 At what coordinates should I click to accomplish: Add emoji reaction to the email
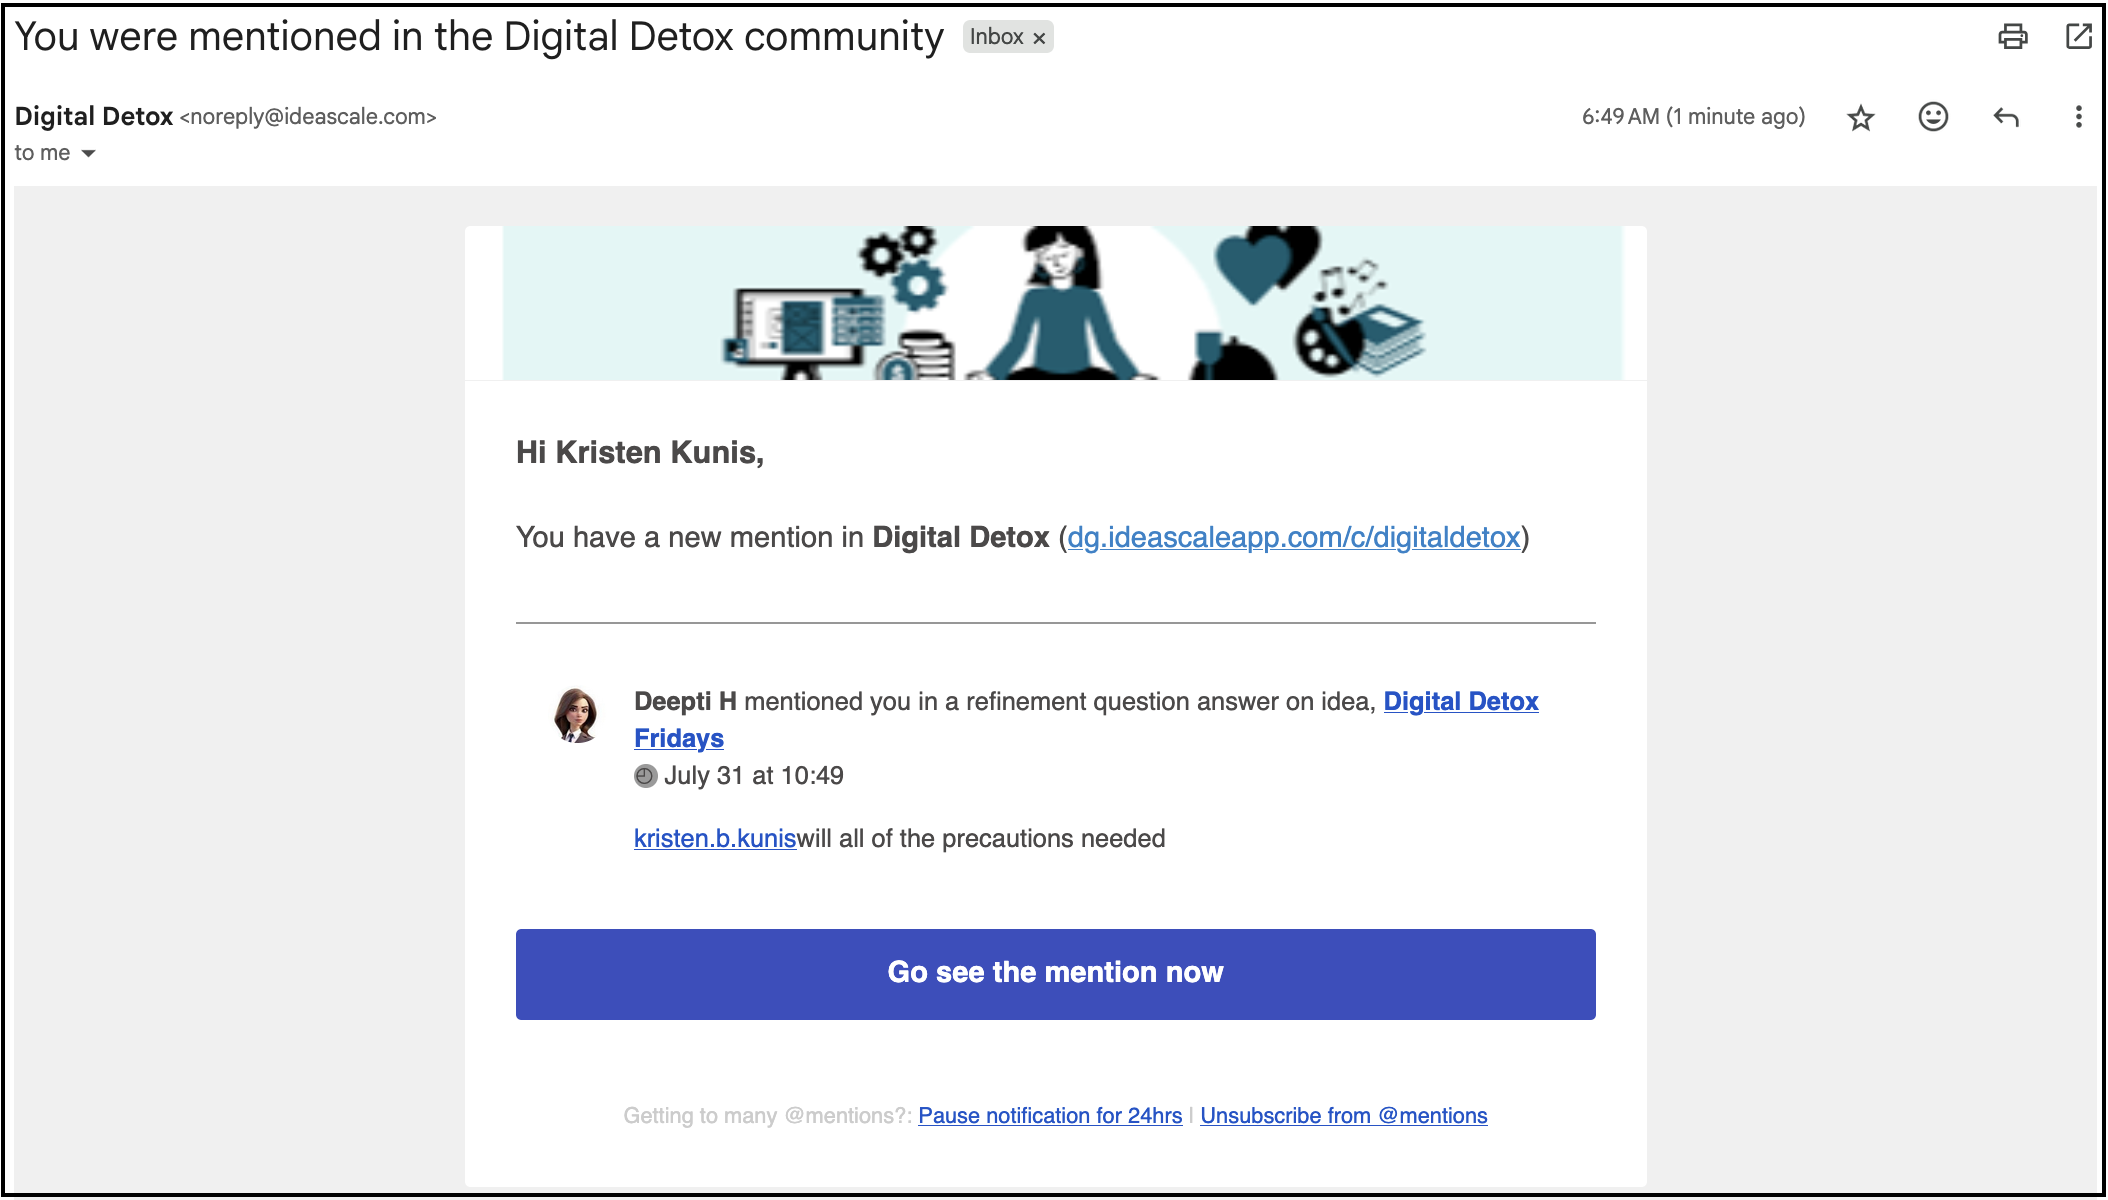pyautogui.click(x=1933, y=117)
